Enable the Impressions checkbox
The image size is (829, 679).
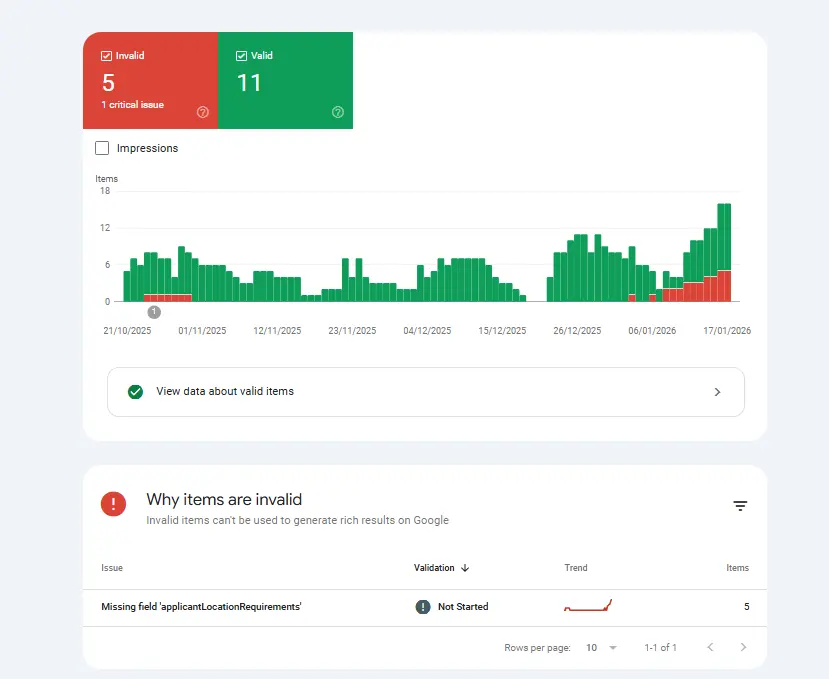tap(102, 148)
